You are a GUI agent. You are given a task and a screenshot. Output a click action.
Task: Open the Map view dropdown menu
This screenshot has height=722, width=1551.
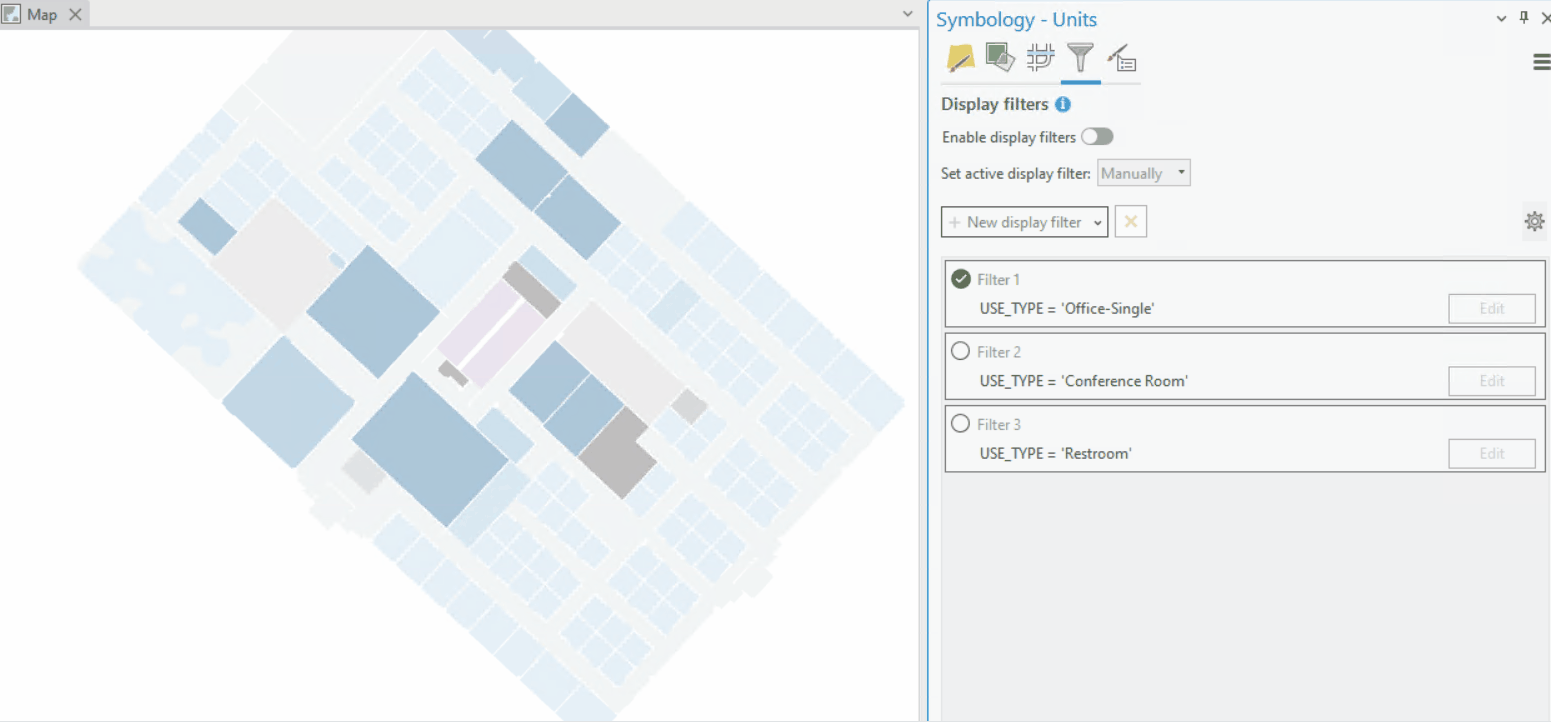pos(907,13)
